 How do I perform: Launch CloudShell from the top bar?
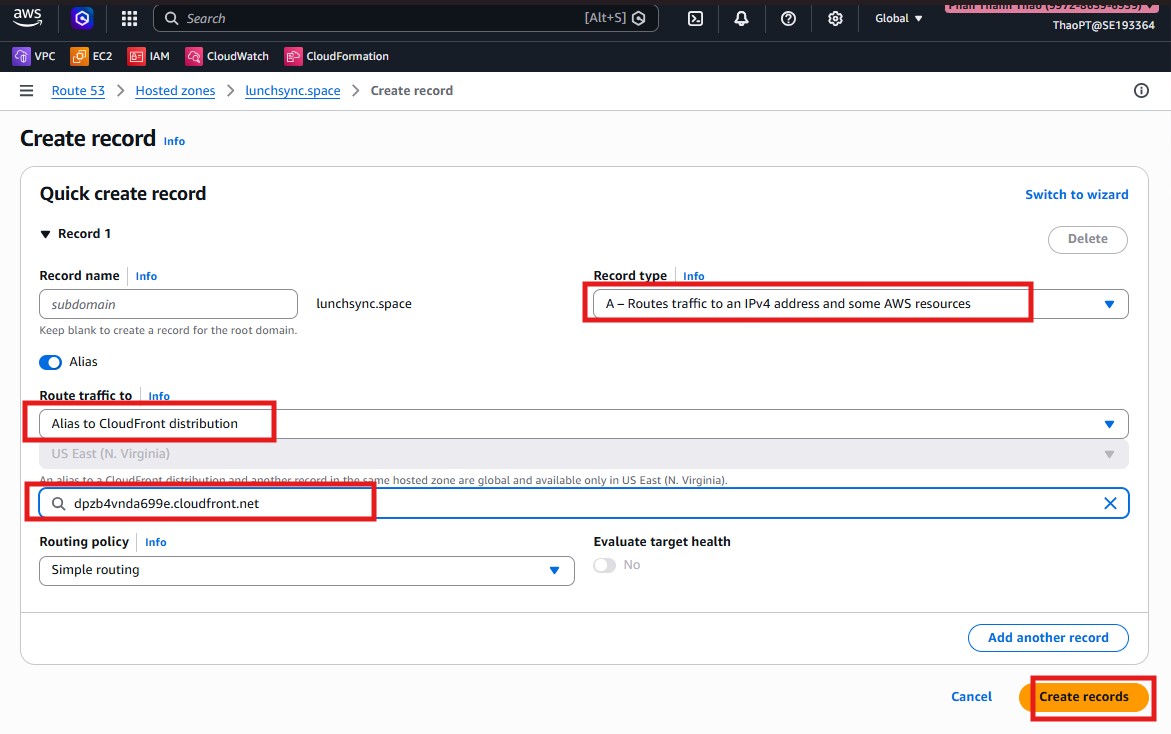[695, 18]
